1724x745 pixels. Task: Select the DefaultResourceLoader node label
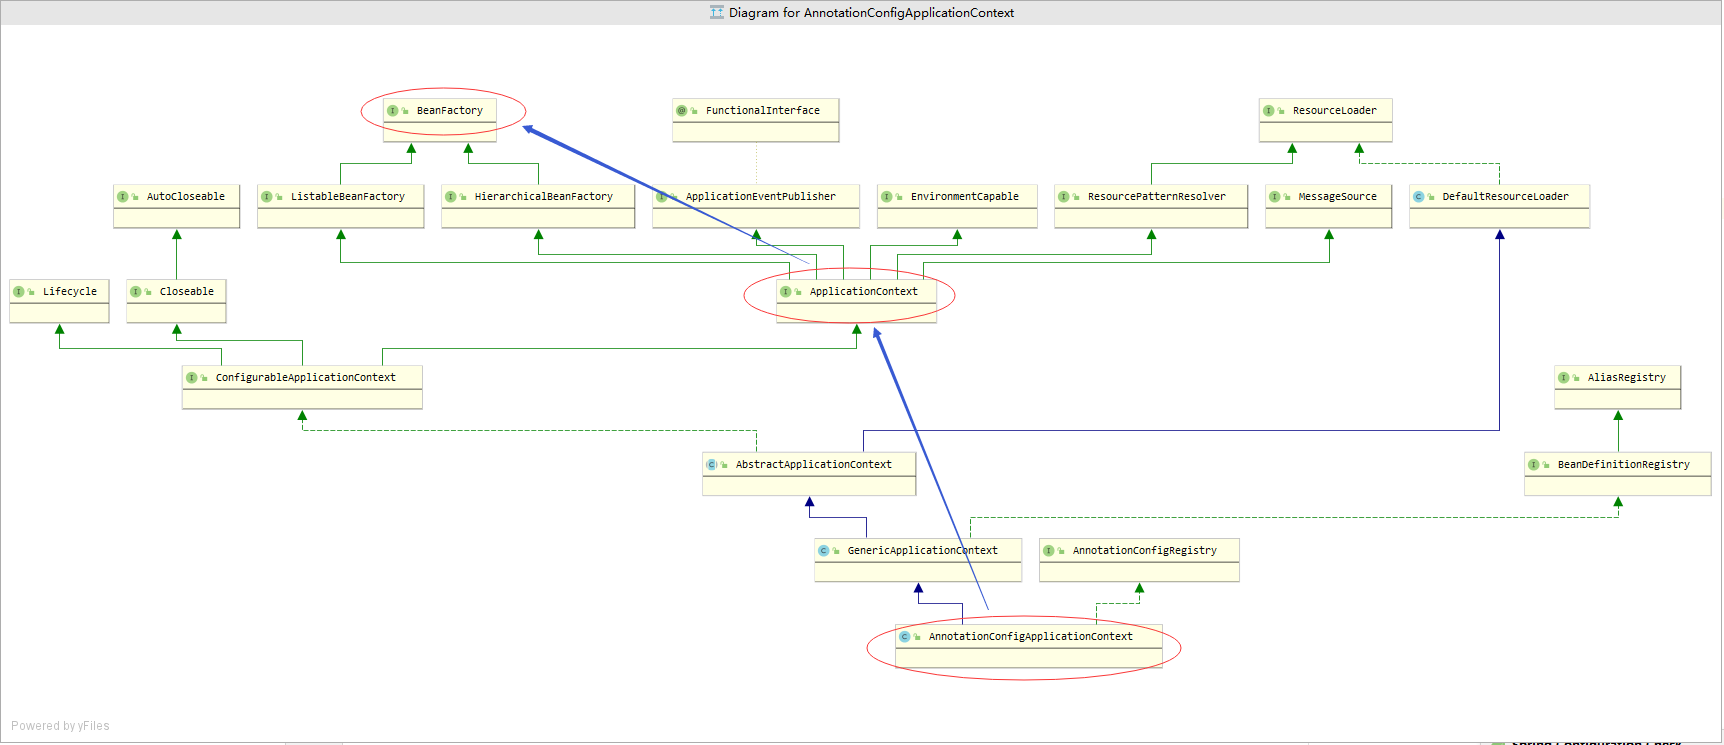pyautogui.click(x=1506, y=197)
